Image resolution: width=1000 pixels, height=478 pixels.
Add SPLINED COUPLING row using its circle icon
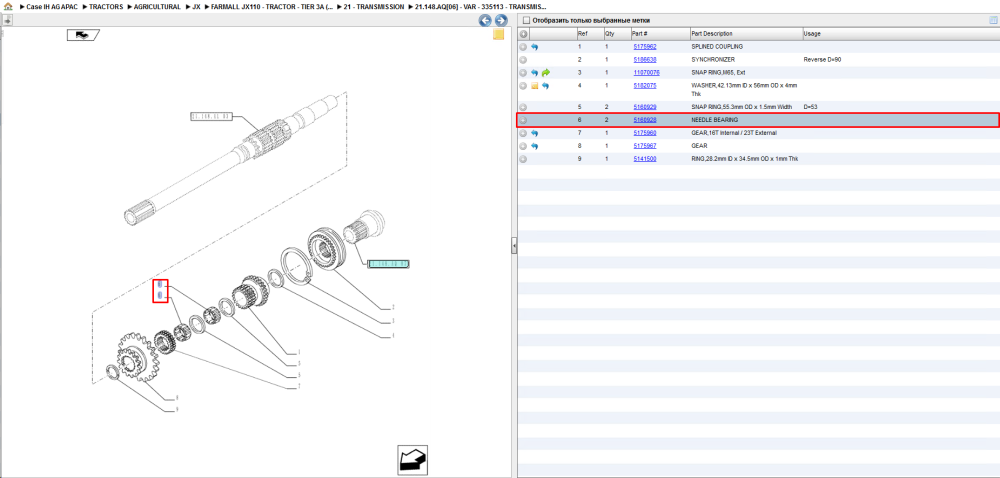click(x=523, y=47)
